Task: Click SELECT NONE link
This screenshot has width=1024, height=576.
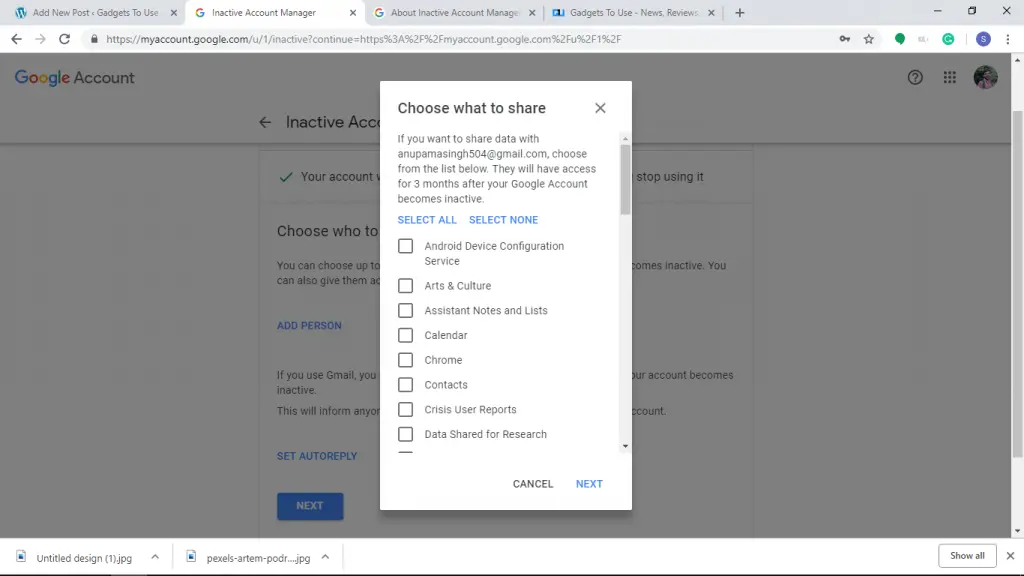Action: coord(504,220)
